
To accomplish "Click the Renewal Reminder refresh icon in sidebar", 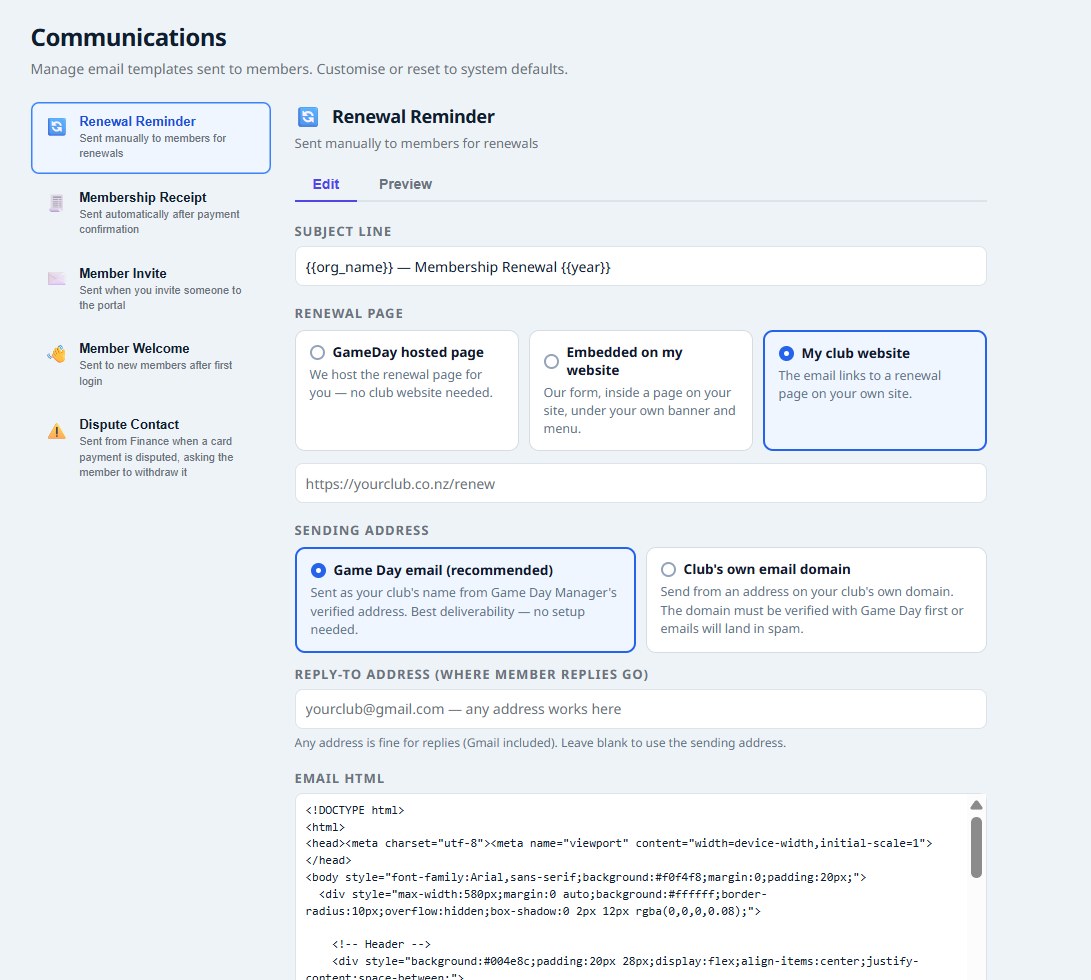I will 56,127.
